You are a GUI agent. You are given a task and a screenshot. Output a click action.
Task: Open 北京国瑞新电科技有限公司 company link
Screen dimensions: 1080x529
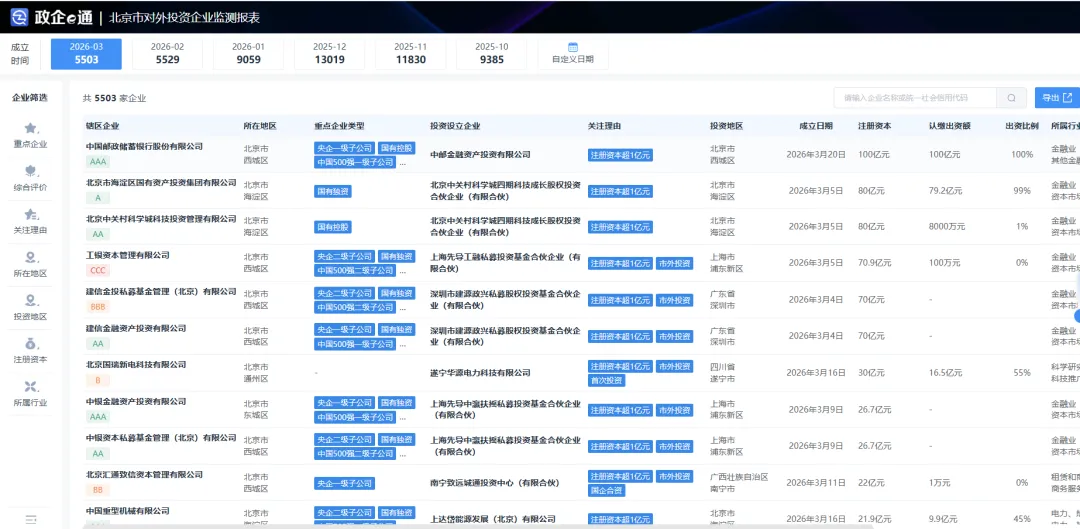coord(136,365)
